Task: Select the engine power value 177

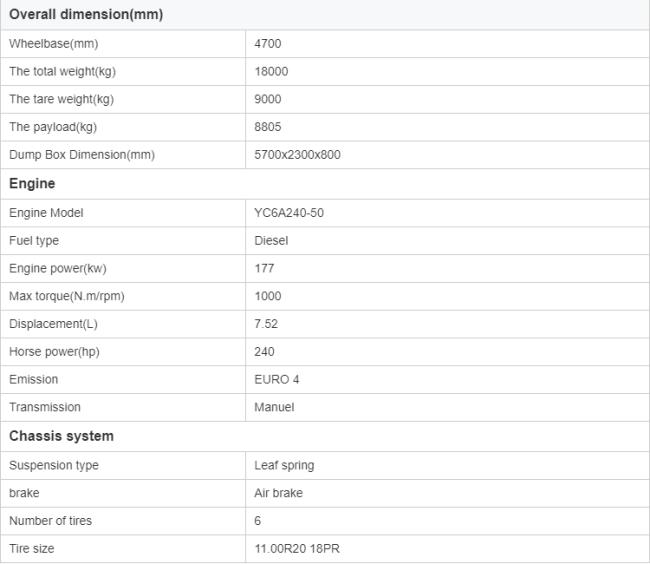Action: pyautogui.click(x=265, y=268)
